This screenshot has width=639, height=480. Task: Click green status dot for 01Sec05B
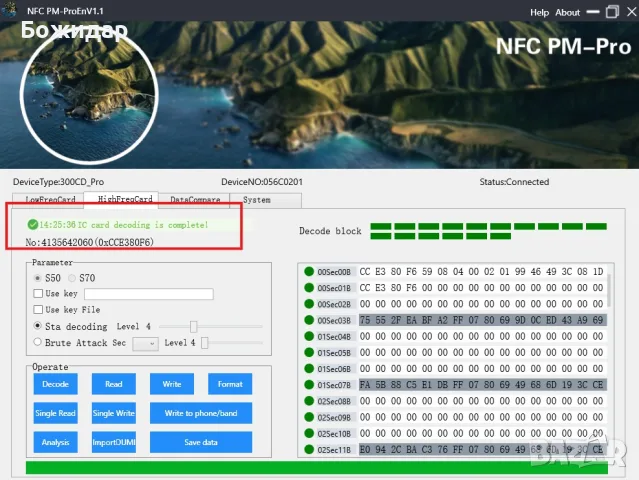[x=309, y=352]
